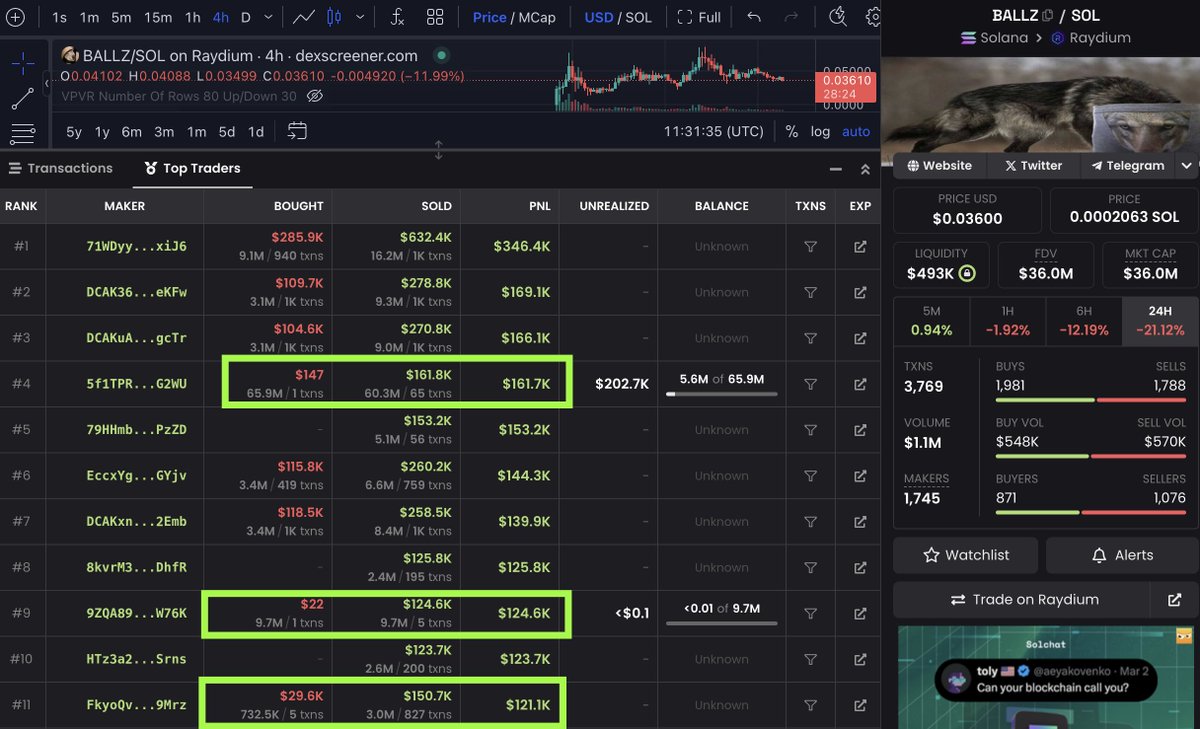Image resolution: width=1200 pixels, height=729 pixels.
Task: Filter transactions of maker 9ZQA89...W76K
Action: [811, 613]
